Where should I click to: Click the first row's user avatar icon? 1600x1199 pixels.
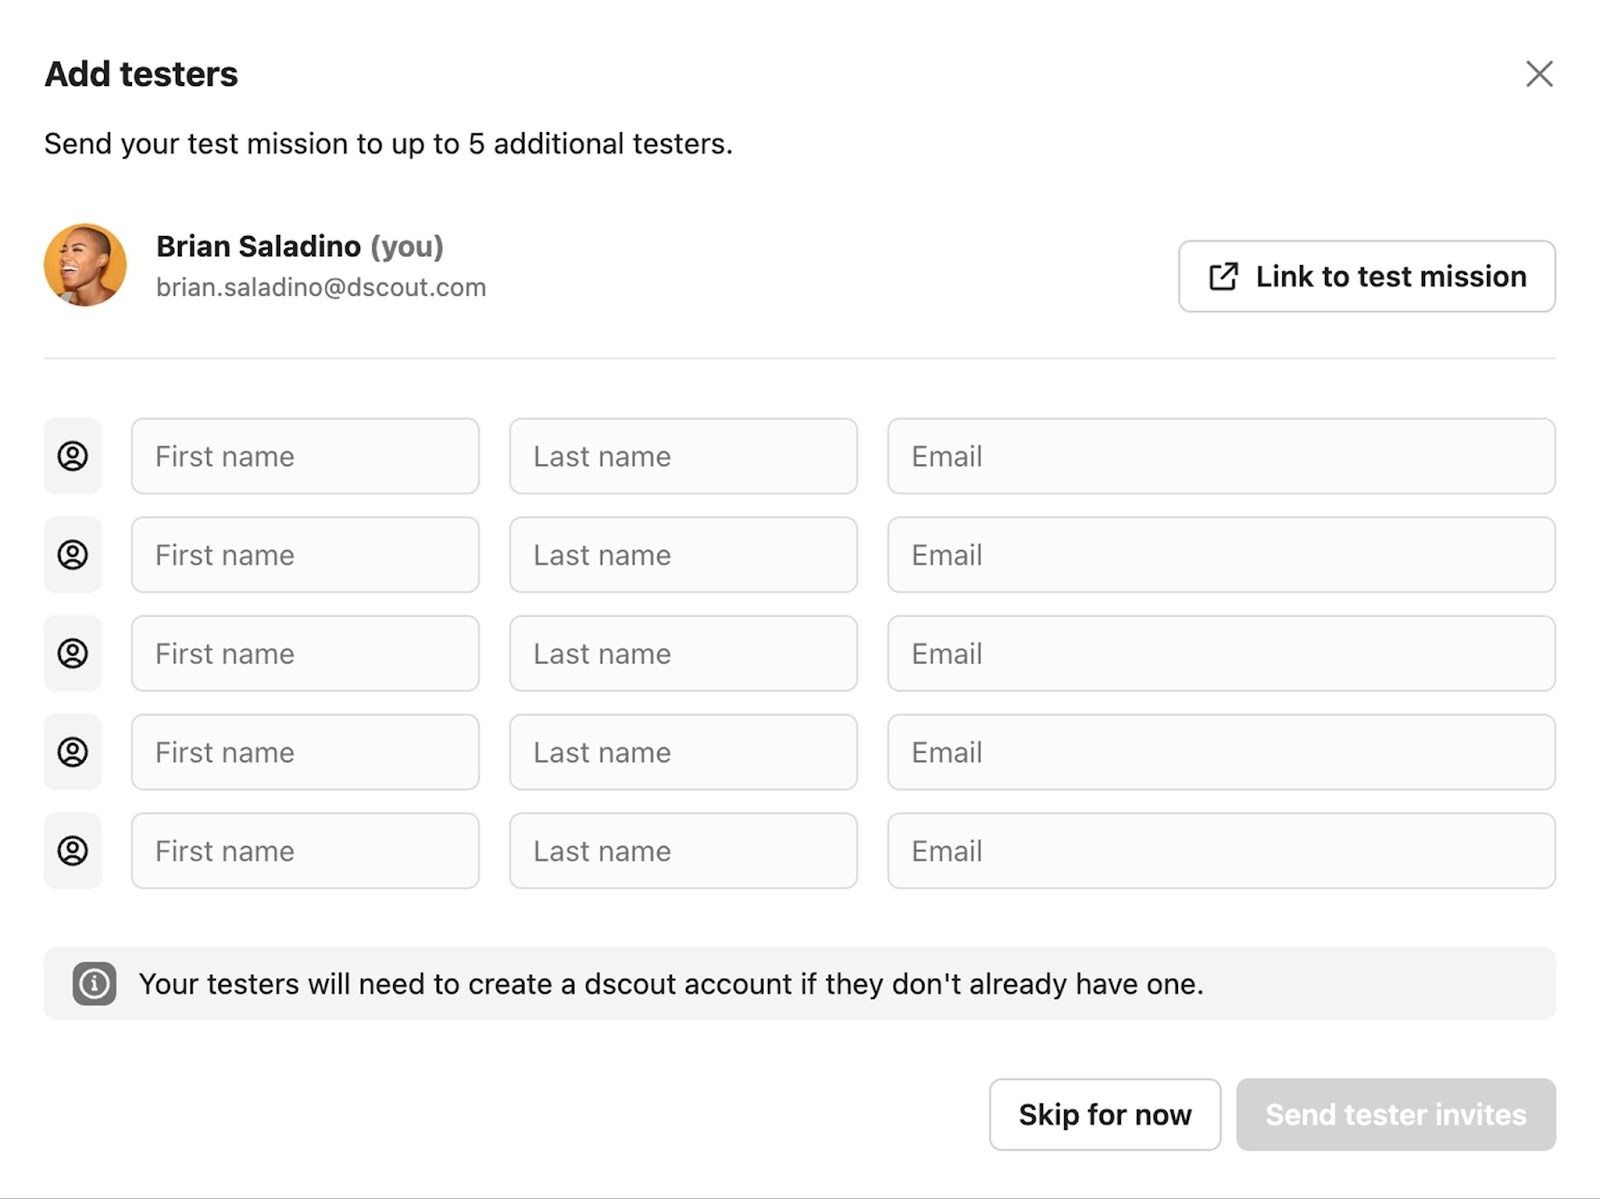[72, 456]
